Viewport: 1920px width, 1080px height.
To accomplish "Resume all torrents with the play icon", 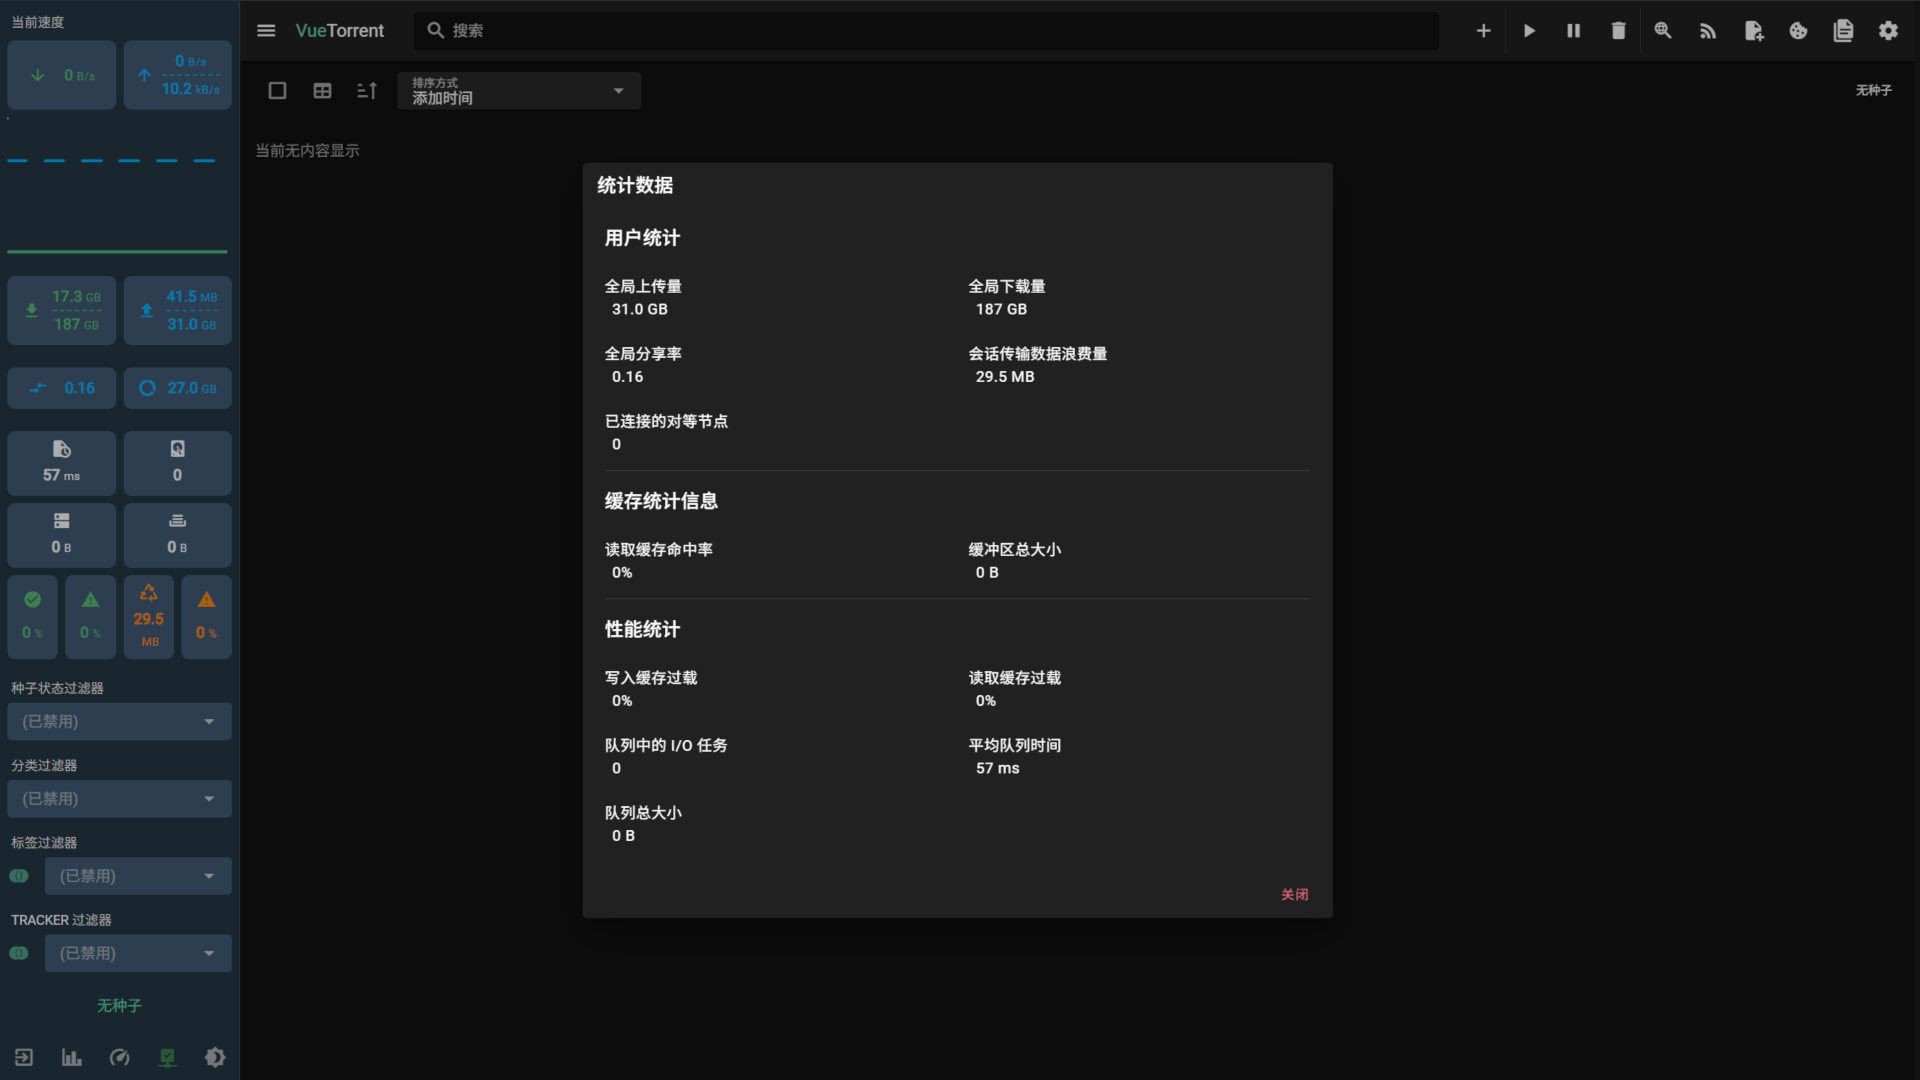I will click(x=1529, y=31).
